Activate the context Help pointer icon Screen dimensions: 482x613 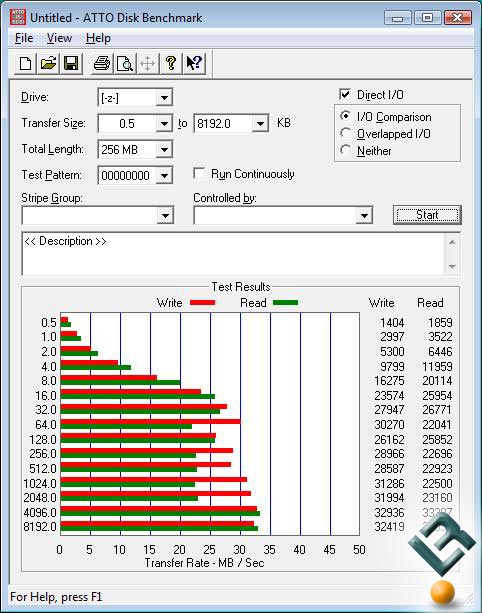194,63
